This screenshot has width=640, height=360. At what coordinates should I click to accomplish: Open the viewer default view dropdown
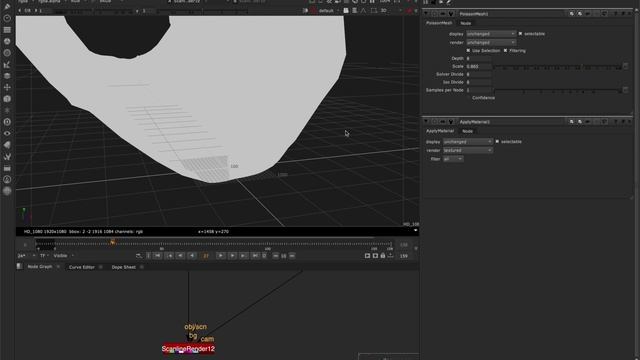click(x=329, y=11)
